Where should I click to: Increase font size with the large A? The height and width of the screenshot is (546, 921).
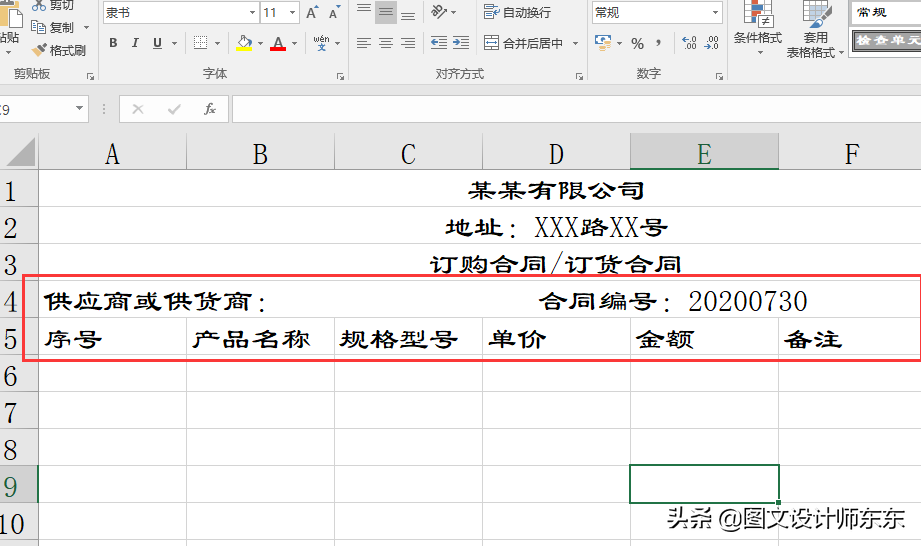[x=312, y=12]
